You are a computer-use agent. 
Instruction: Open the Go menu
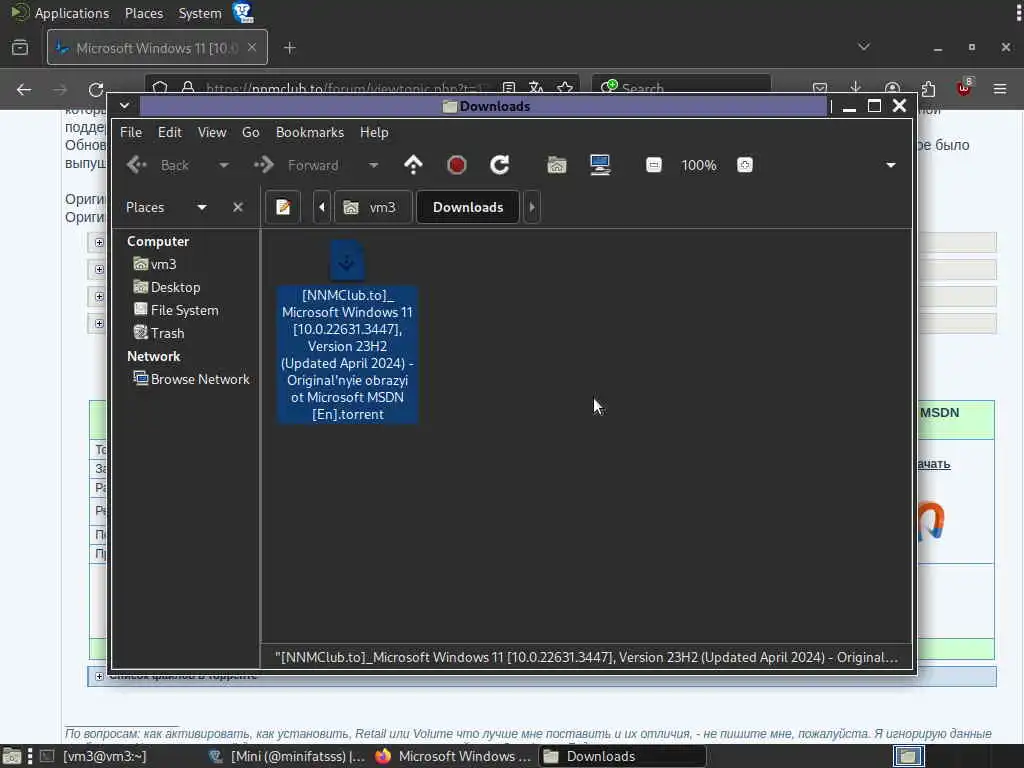[250, 132]
